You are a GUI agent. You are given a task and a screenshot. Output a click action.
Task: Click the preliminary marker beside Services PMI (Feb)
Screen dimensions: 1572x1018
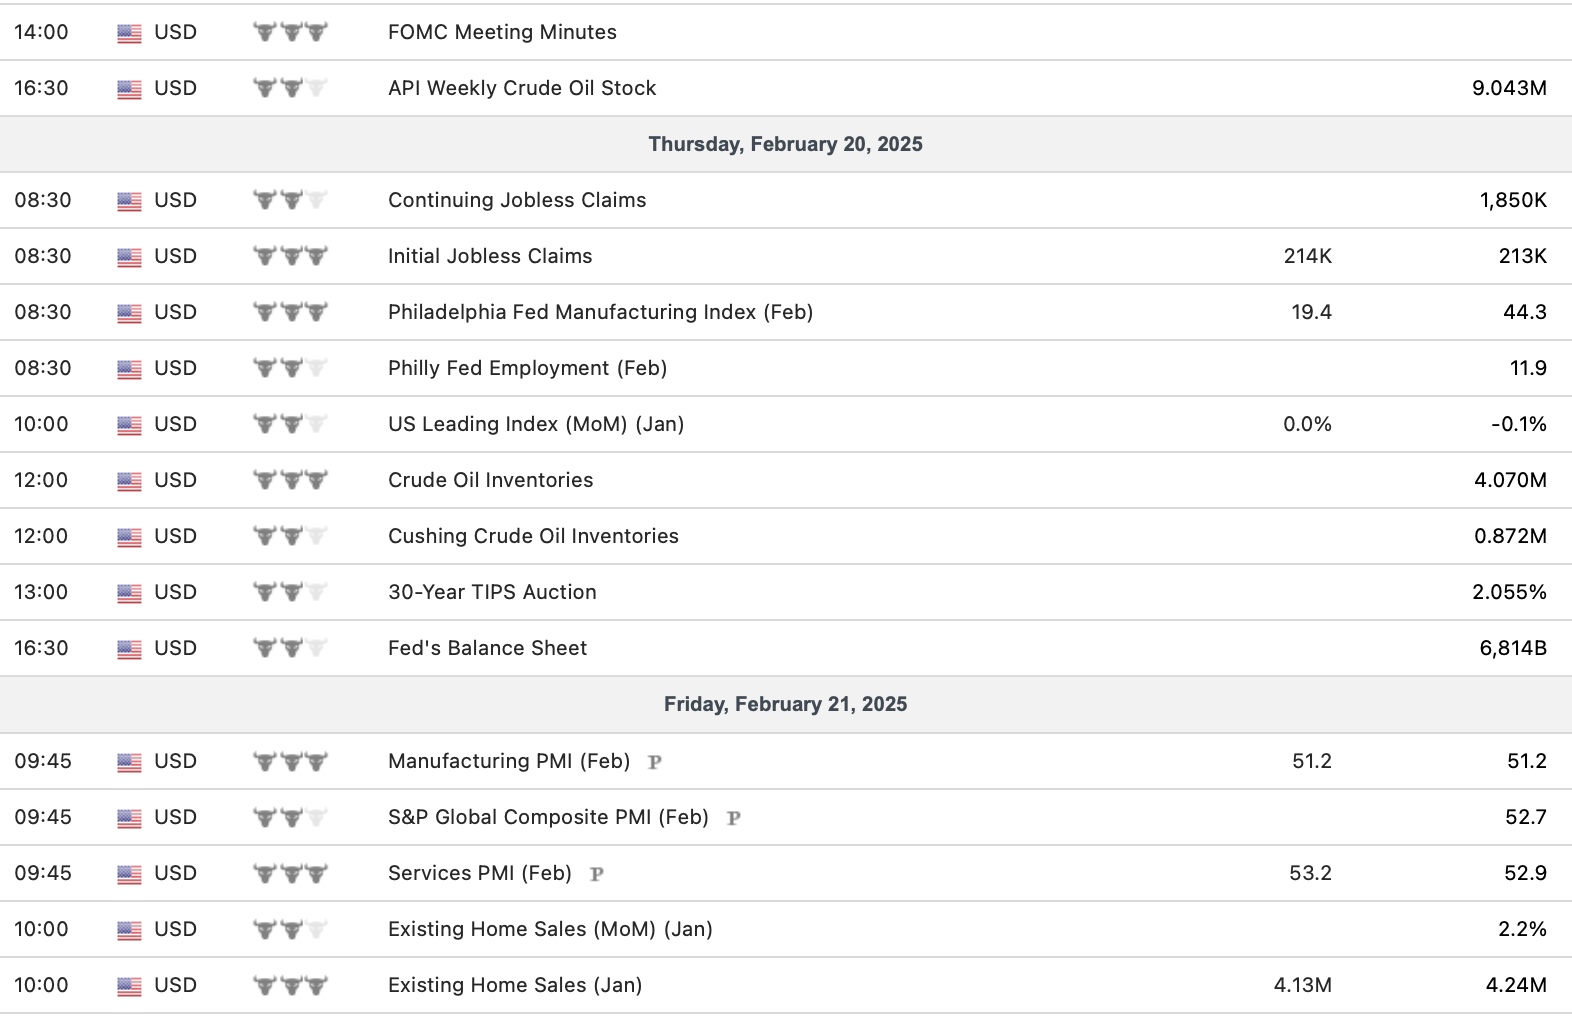click(x=597, y=874)
